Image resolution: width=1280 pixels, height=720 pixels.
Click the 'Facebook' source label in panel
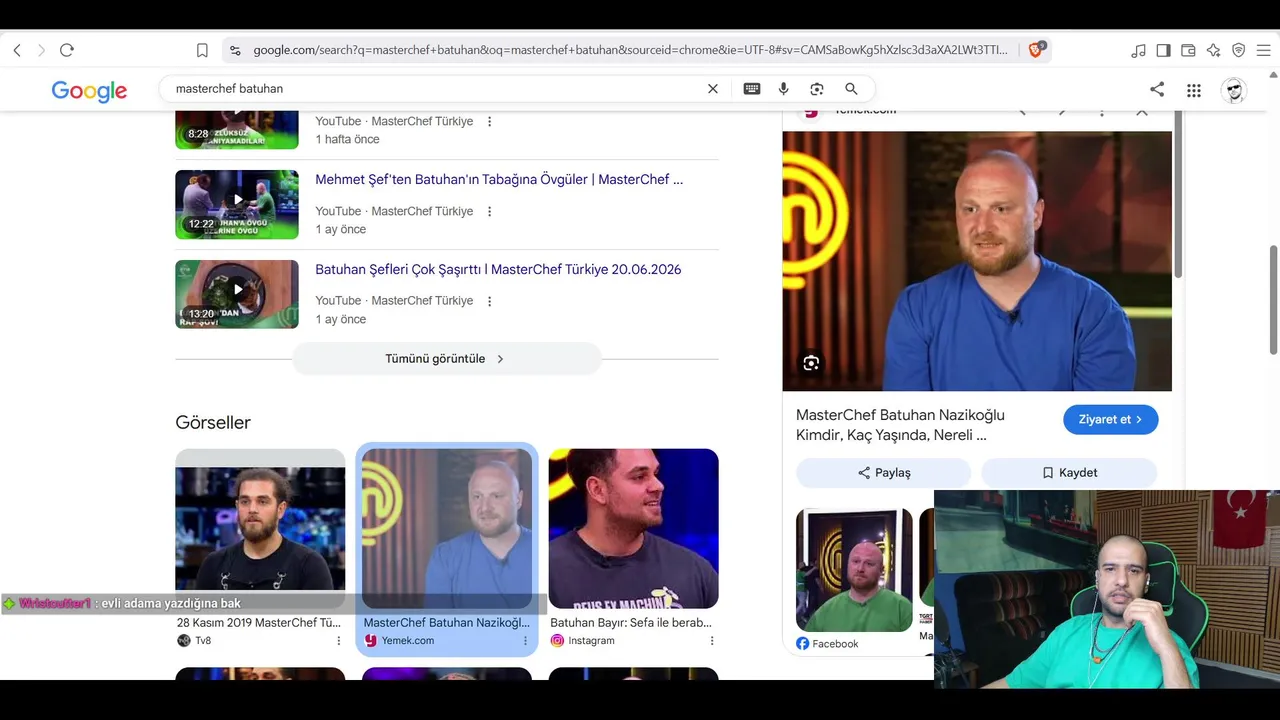point(835,644)
